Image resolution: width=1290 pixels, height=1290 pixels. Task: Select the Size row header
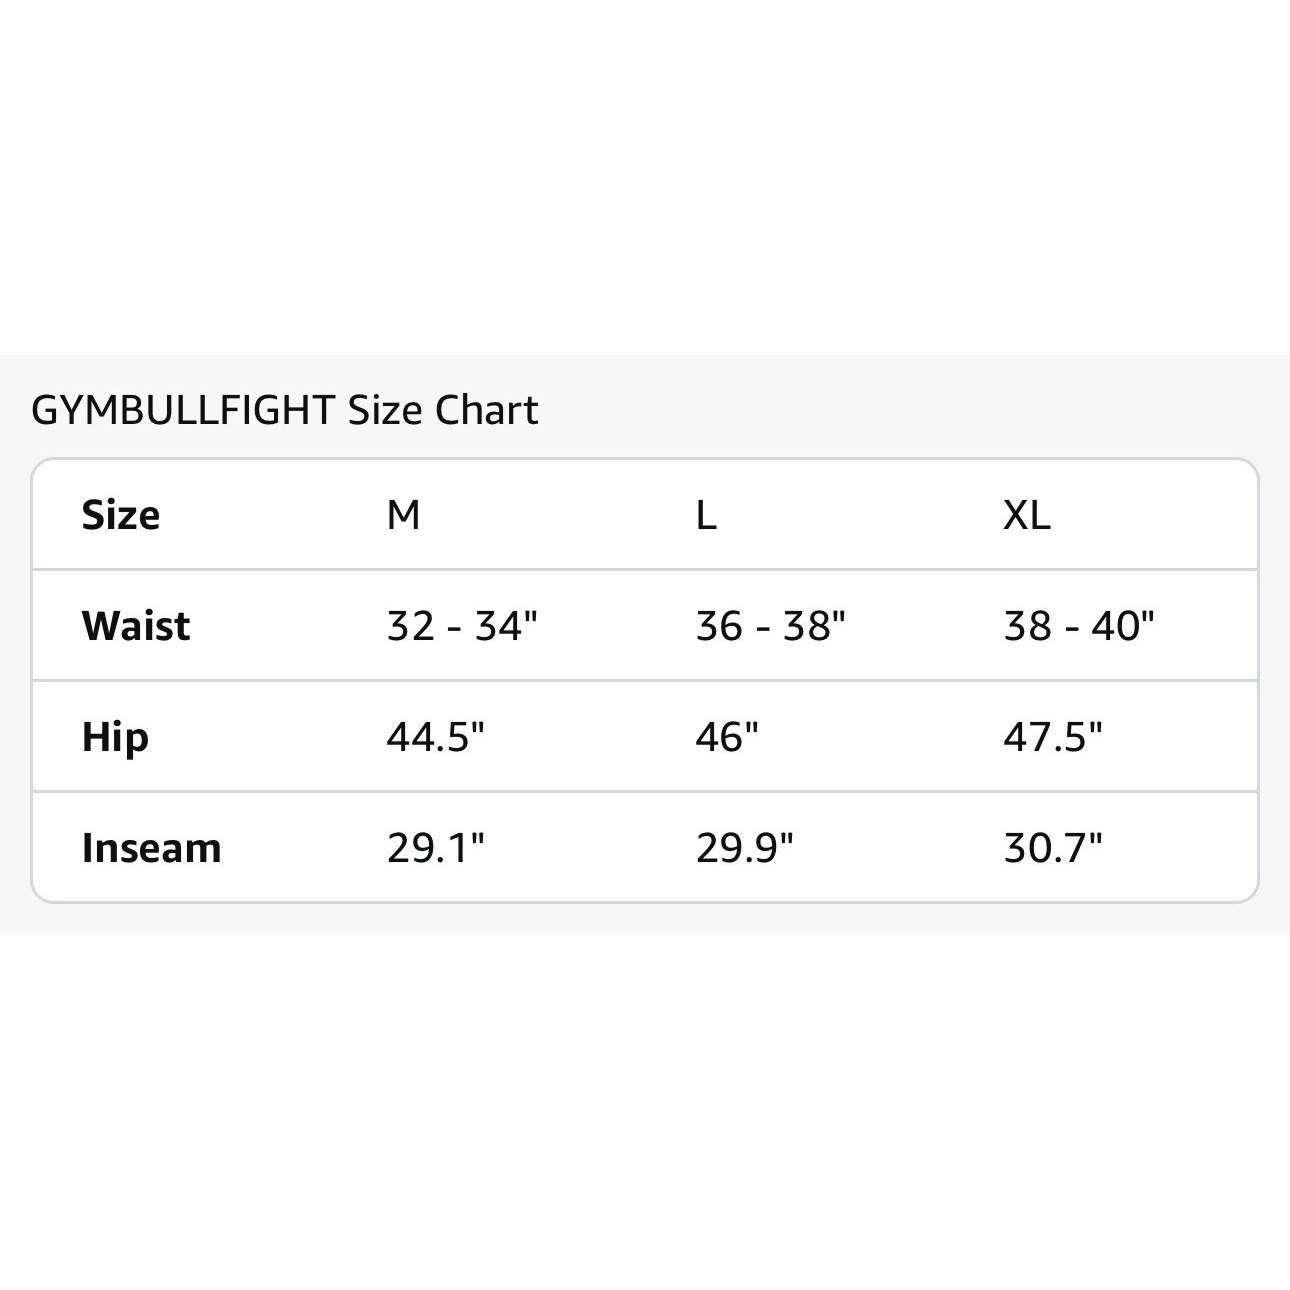pos(121,515)
